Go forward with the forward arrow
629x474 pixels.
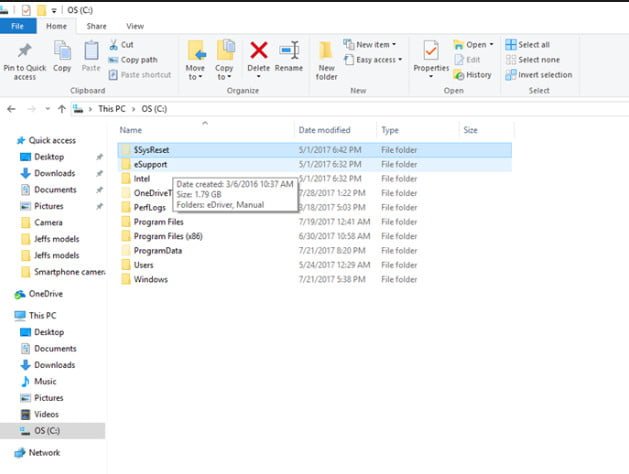(x=32, y=109)
